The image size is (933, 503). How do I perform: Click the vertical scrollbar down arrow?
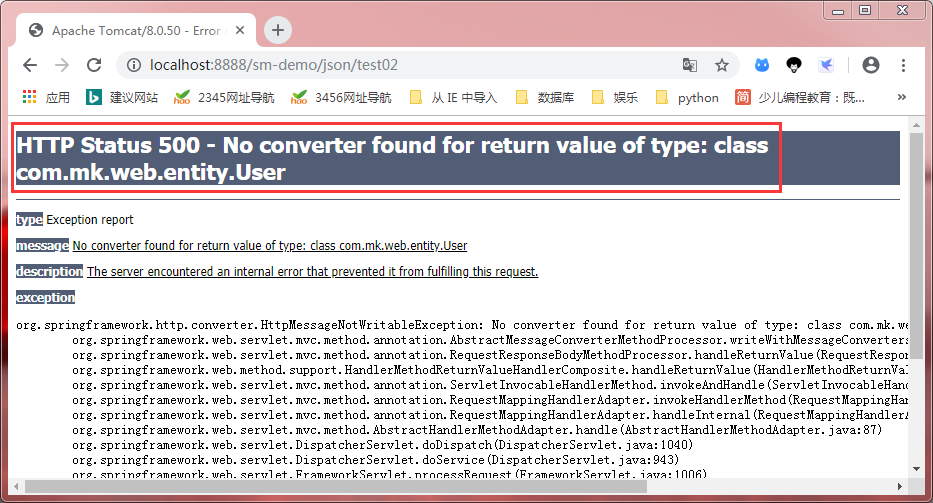pyautogui.click(x=916, y=469)
